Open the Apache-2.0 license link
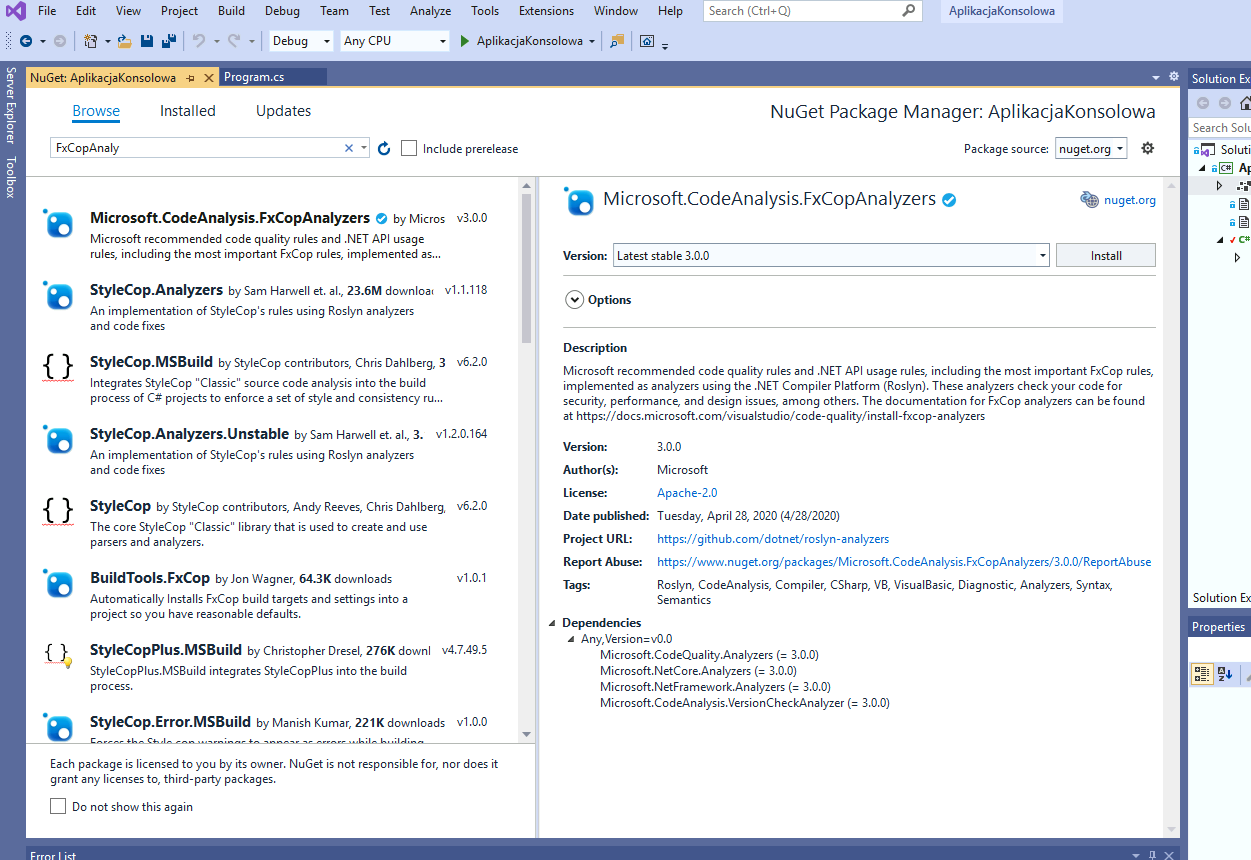The image size is (1251, 860). [687, 493]
